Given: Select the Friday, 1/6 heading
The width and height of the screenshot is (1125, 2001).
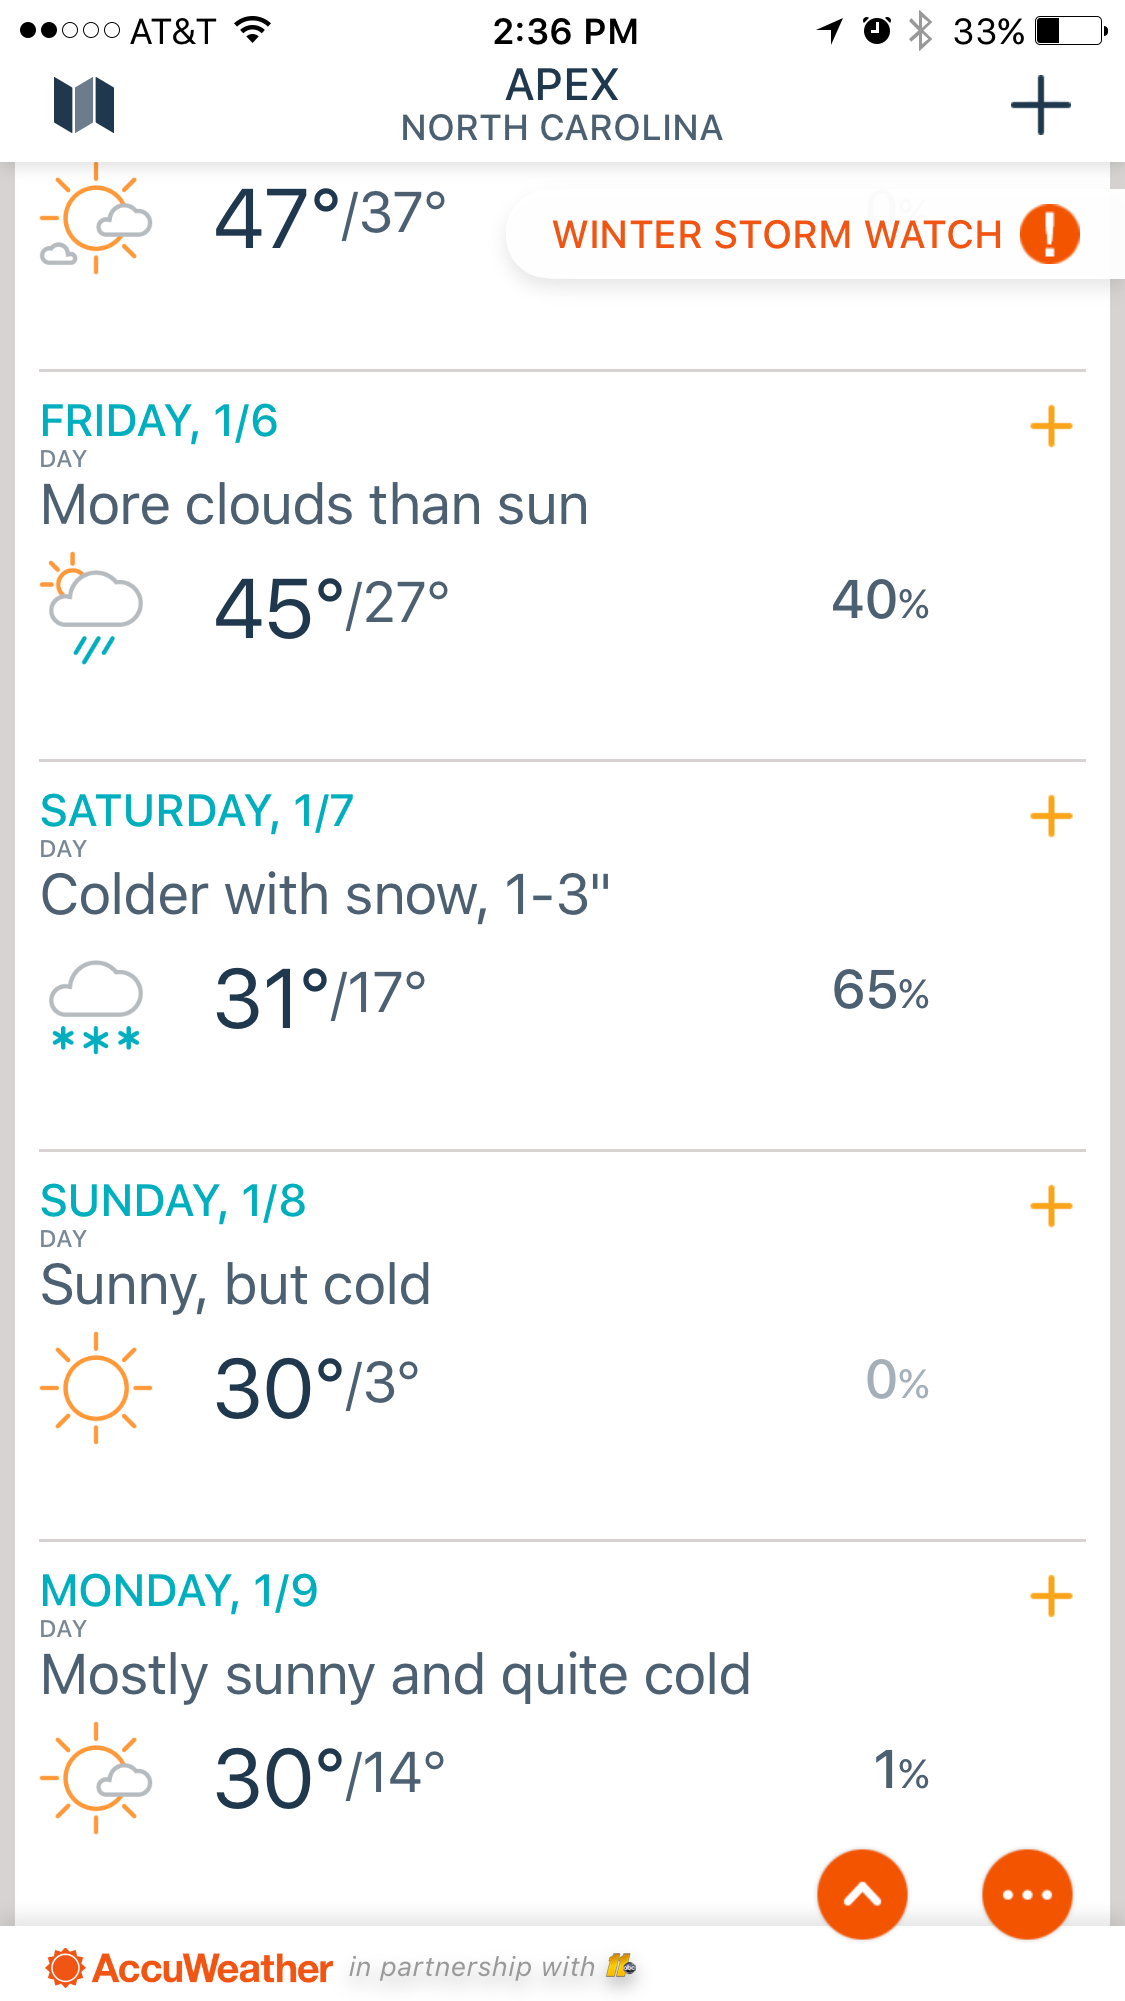Looking at the screenshot, I should coord(159,421).
